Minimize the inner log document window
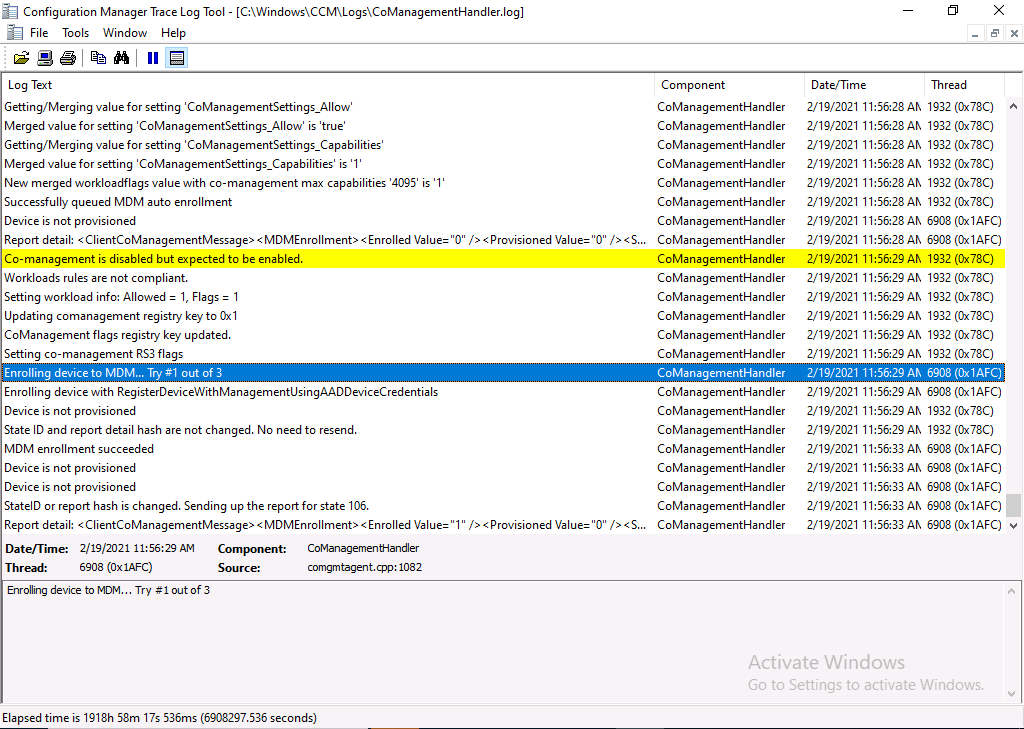This screenshot has height=729, width=1024. click(974, 34)
